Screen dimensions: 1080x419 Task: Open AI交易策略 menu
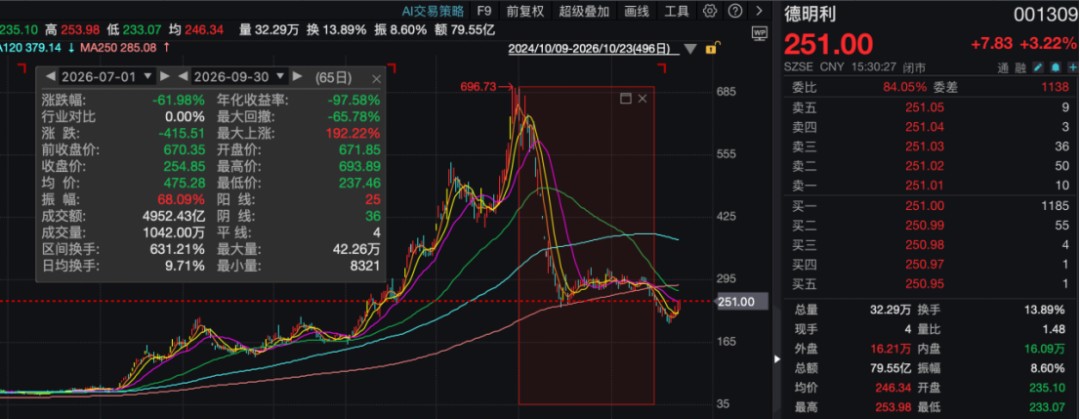(435, 11)
